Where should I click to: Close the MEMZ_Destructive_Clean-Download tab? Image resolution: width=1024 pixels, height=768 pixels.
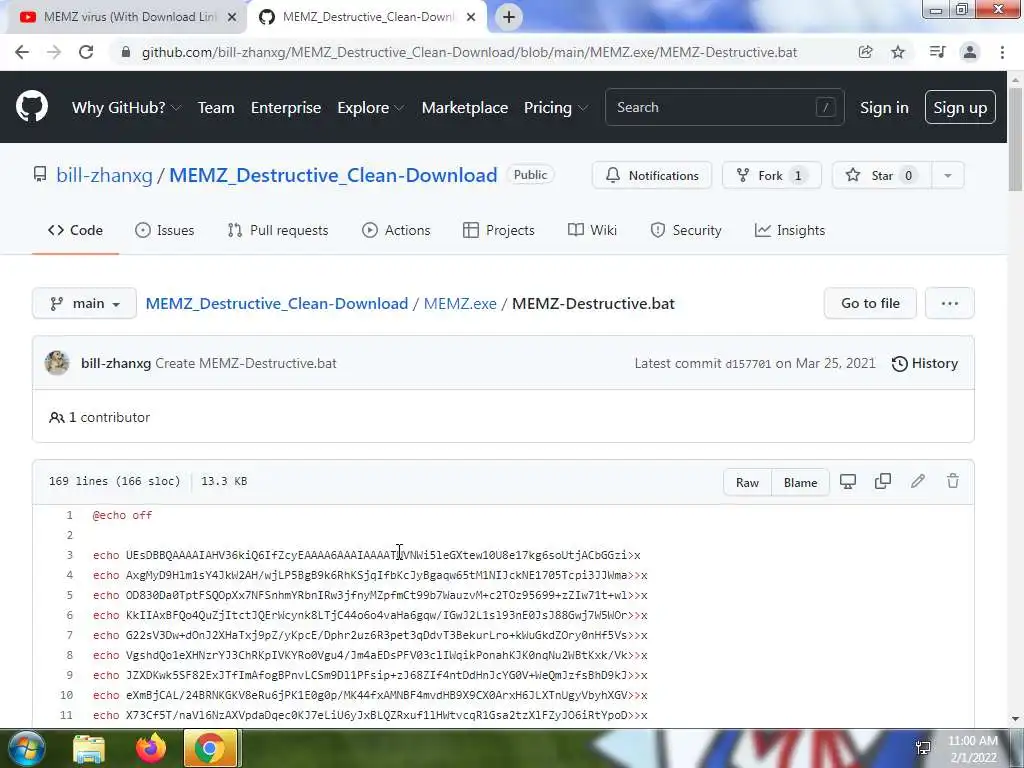pos(470,17)
